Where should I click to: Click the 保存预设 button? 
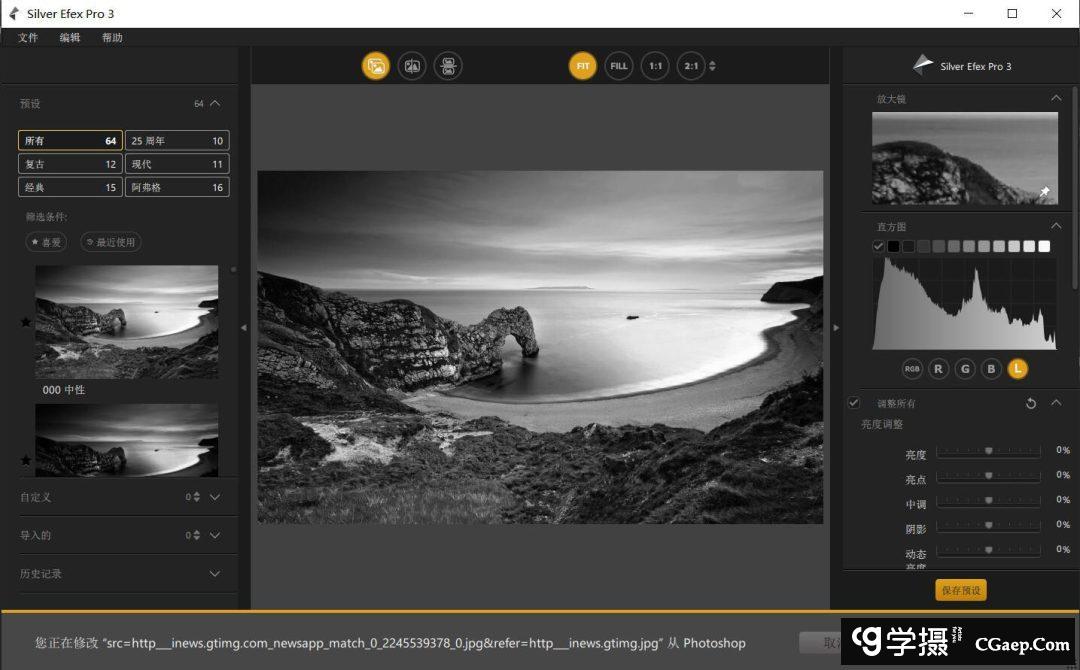(961, 591)
